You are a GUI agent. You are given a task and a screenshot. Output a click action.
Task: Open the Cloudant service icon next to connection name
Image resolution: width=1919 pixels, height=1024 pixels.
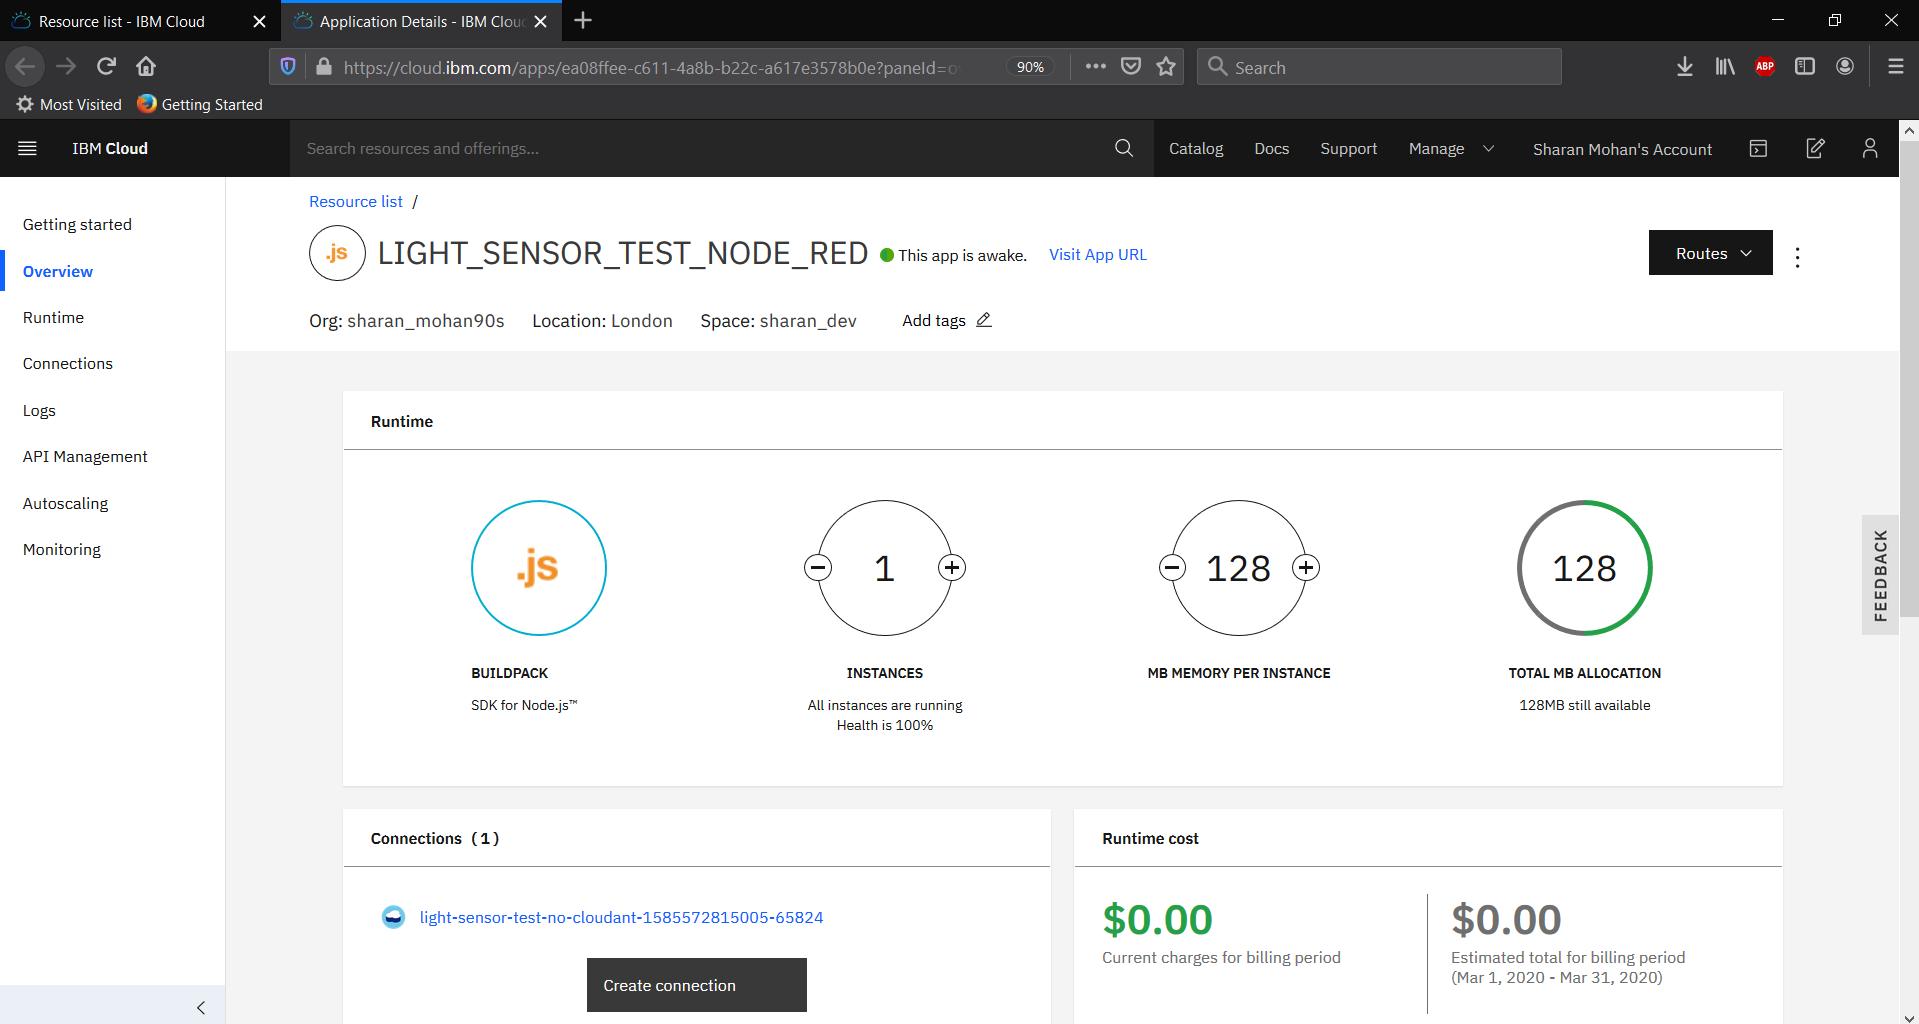click(392, 916)
